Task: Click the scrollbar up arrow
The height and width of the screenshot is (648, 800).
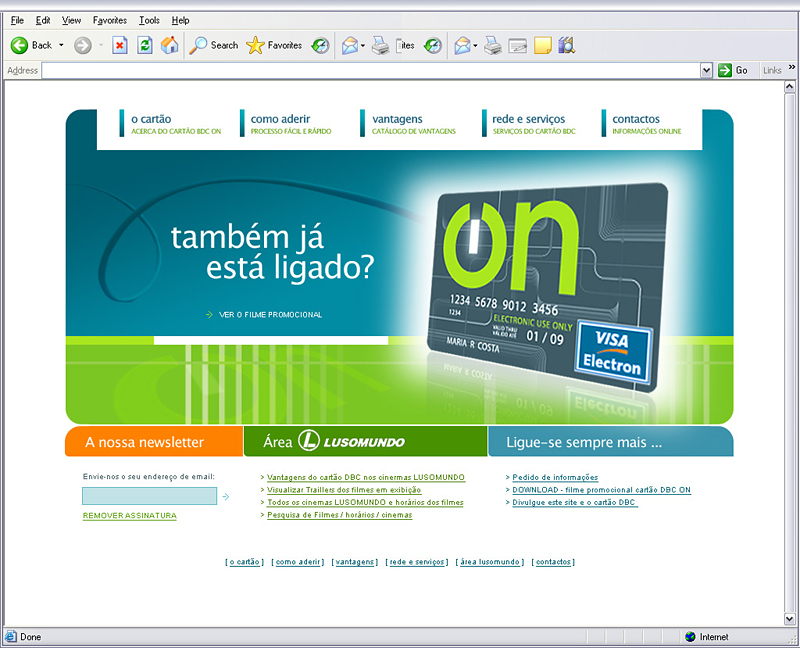Action: coord(789,87)
